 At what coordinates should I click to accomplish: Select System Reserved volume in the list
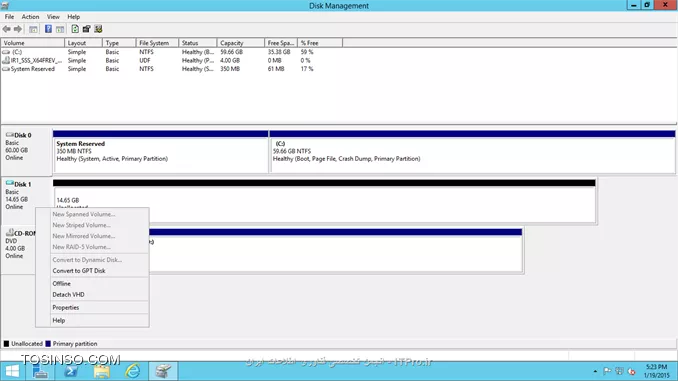coord(32,69)
